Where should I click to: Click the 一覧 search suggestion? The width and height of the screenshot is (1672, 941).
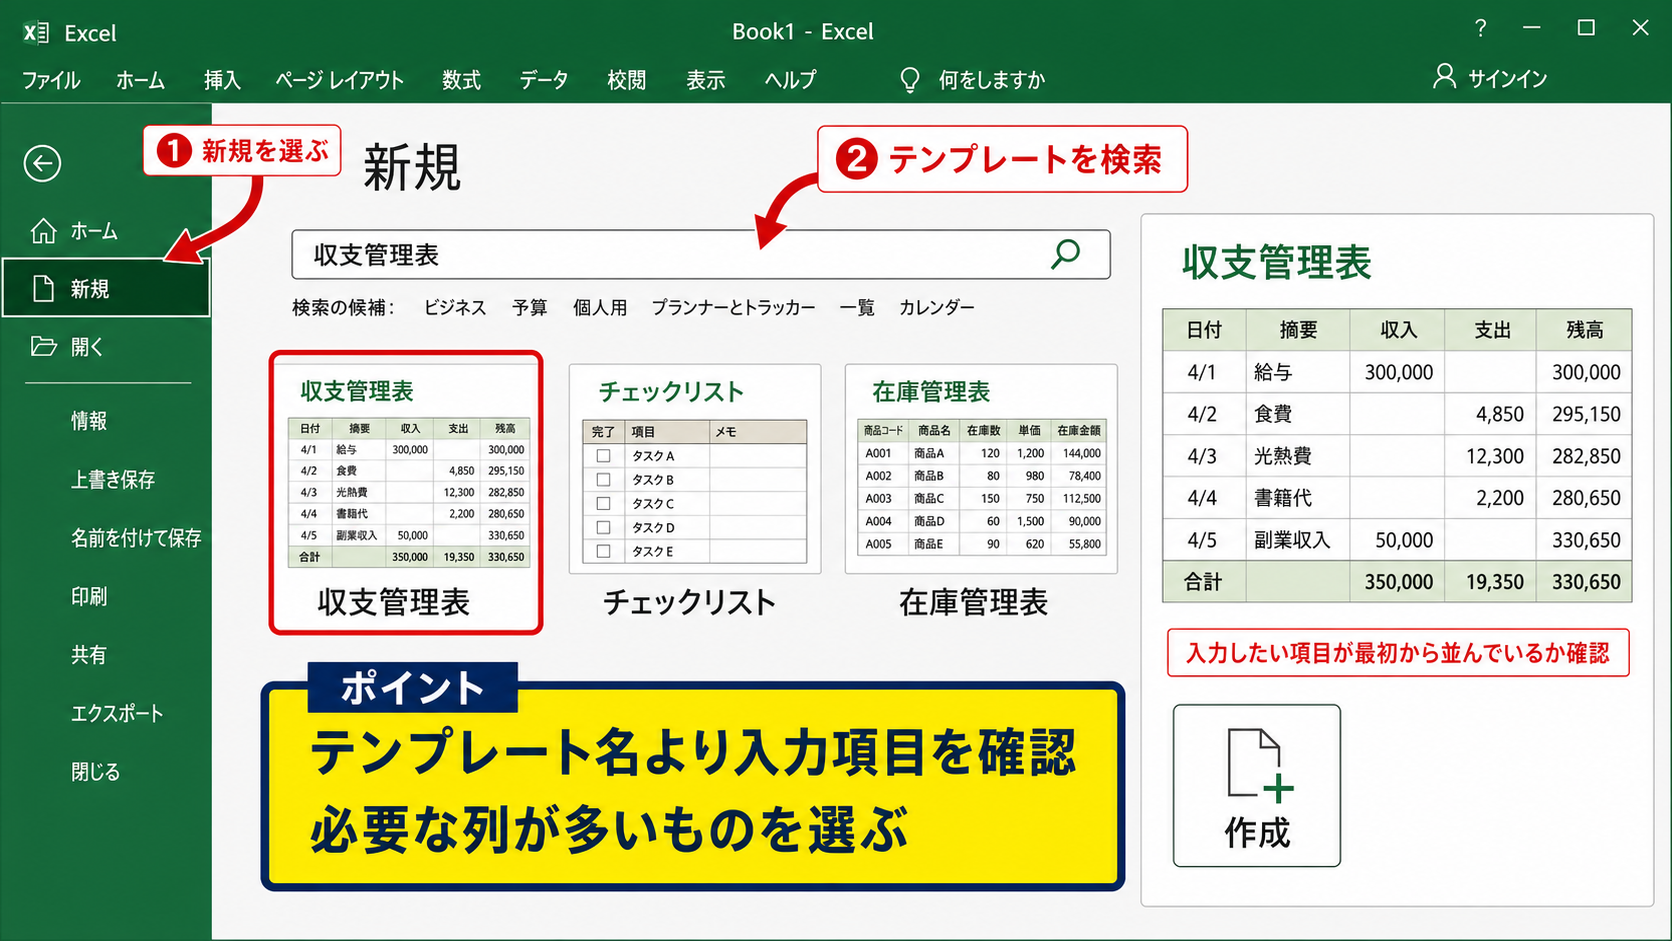point(857,308)
